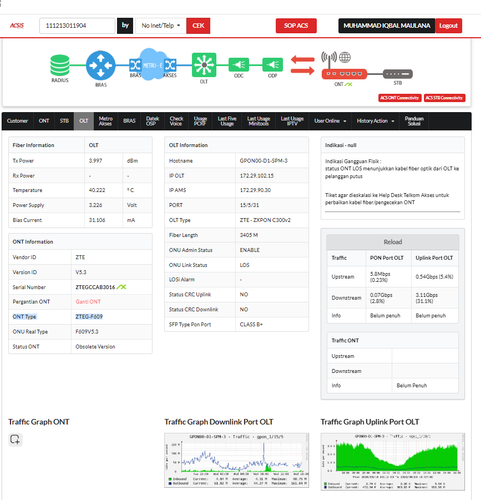Viewport: 481px width, 500px height.
Task: Open the Panduan Solusi tab
Action: (414, 121)
